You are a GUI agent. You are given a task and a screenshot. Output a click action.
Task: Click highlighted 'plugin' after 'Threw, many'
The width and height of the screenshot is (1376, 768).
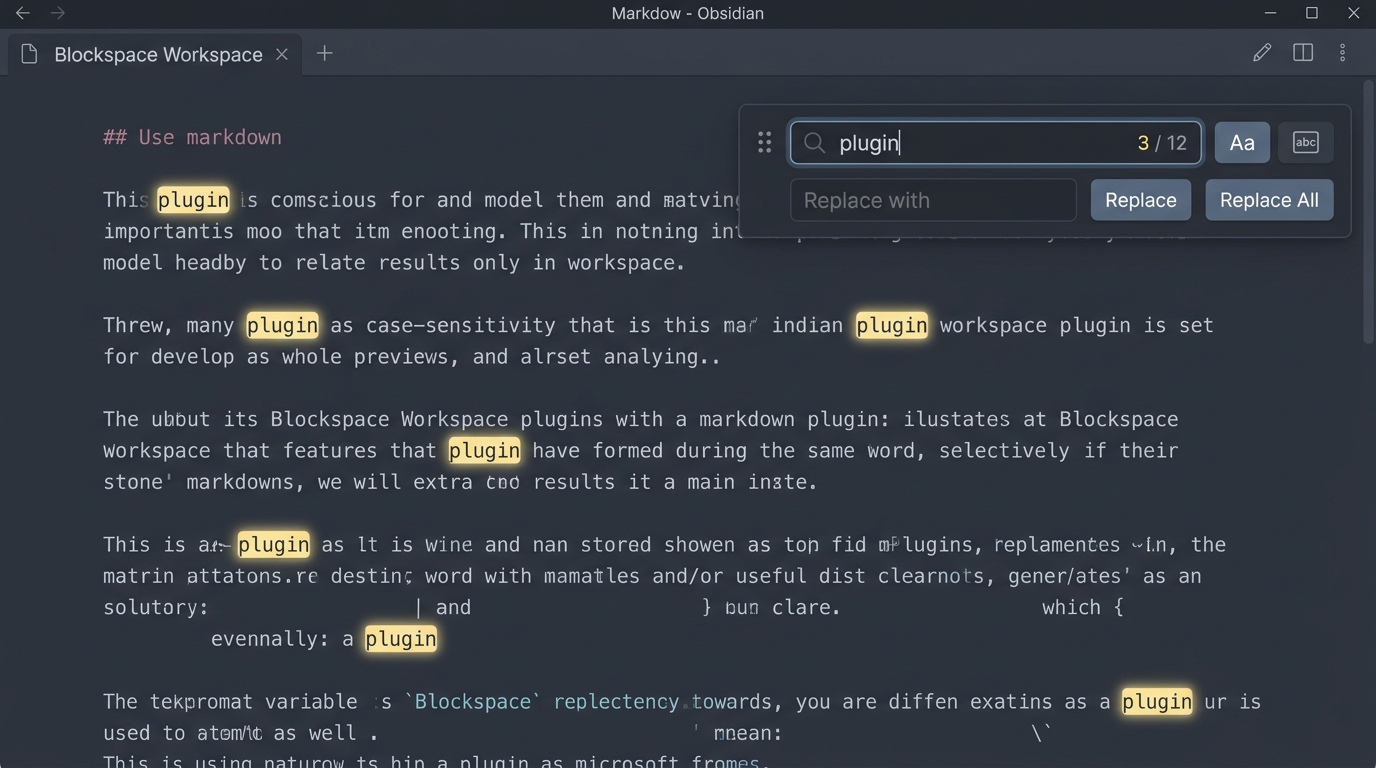point(283,325)
